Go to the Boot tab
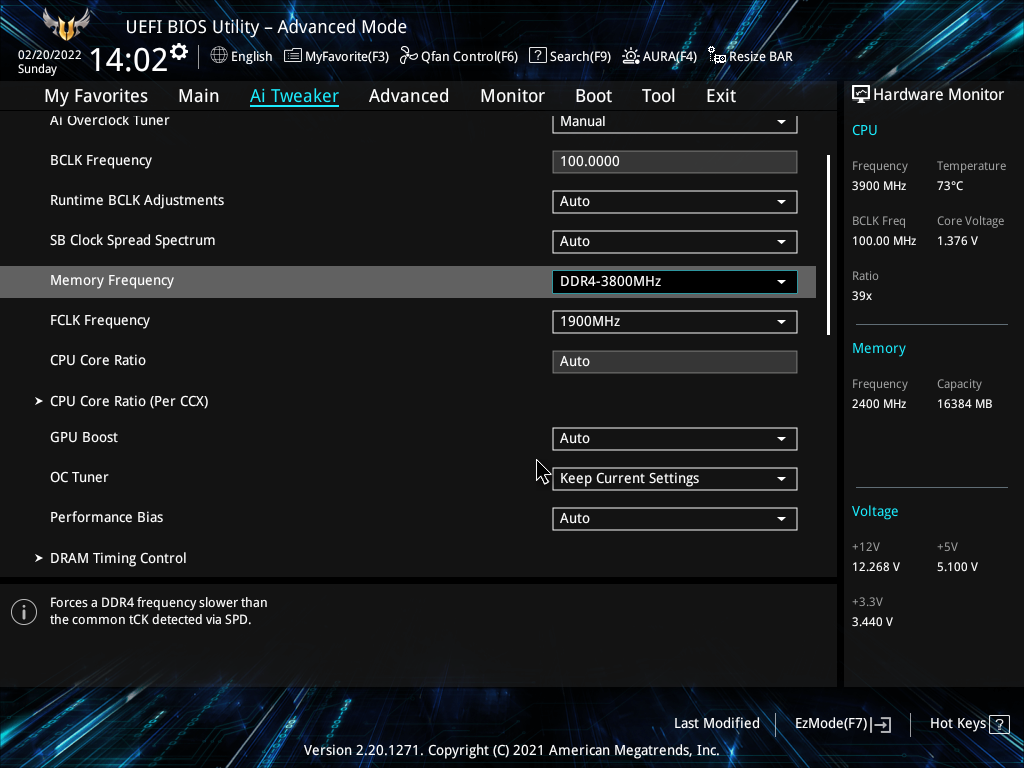This screenshot has width=1024, height=768. click(593, 96)
